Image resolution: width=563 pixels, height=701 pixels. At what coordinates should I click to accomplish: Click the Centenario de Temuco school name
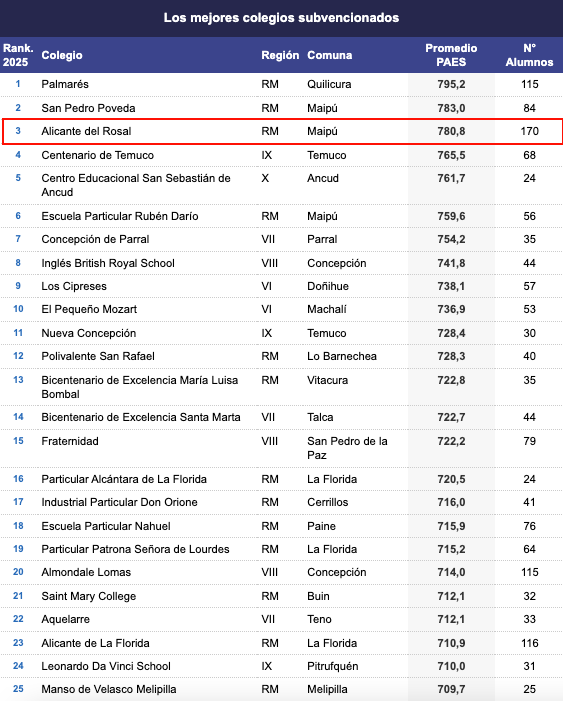click(x=97, y=155)
